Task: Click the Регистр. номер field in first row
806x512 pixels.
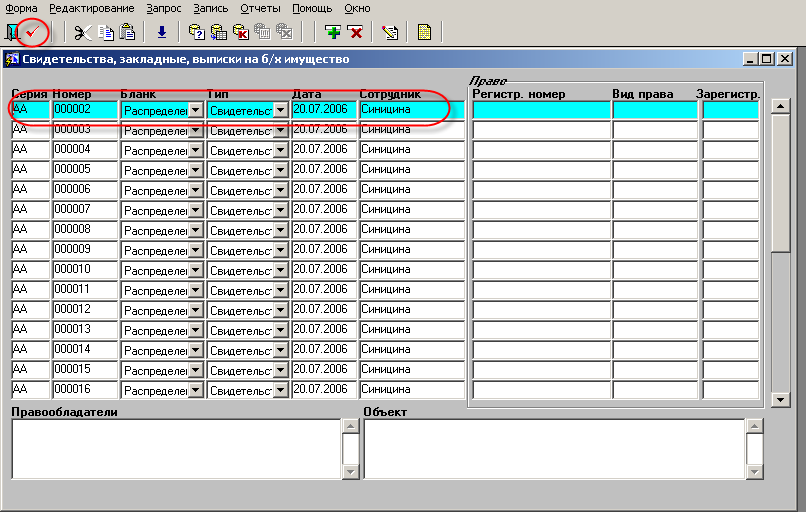Action: click(541, 110)
